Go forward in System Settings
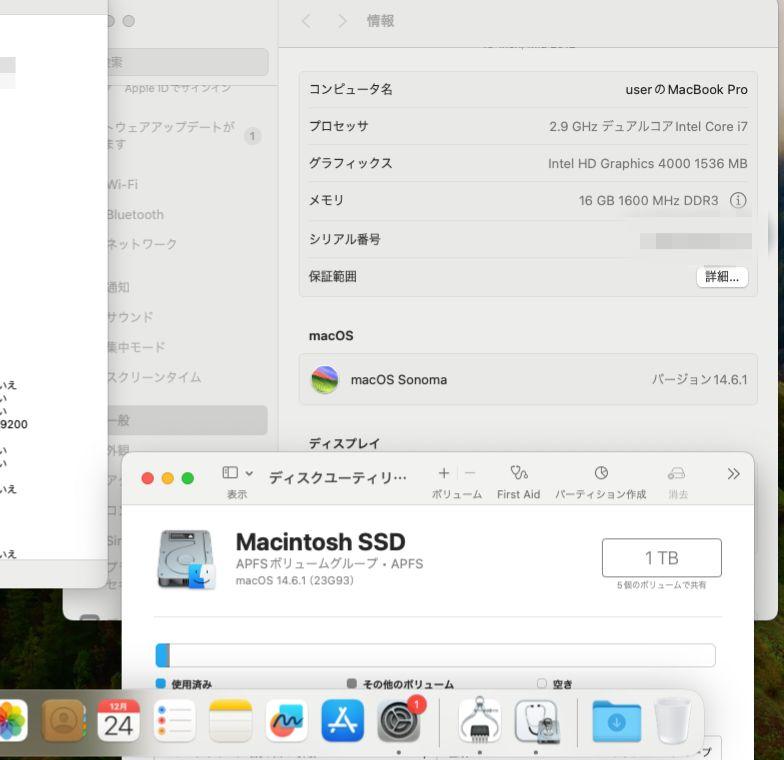784x760 pixels. pyautogui.click(x=342, y=21)
